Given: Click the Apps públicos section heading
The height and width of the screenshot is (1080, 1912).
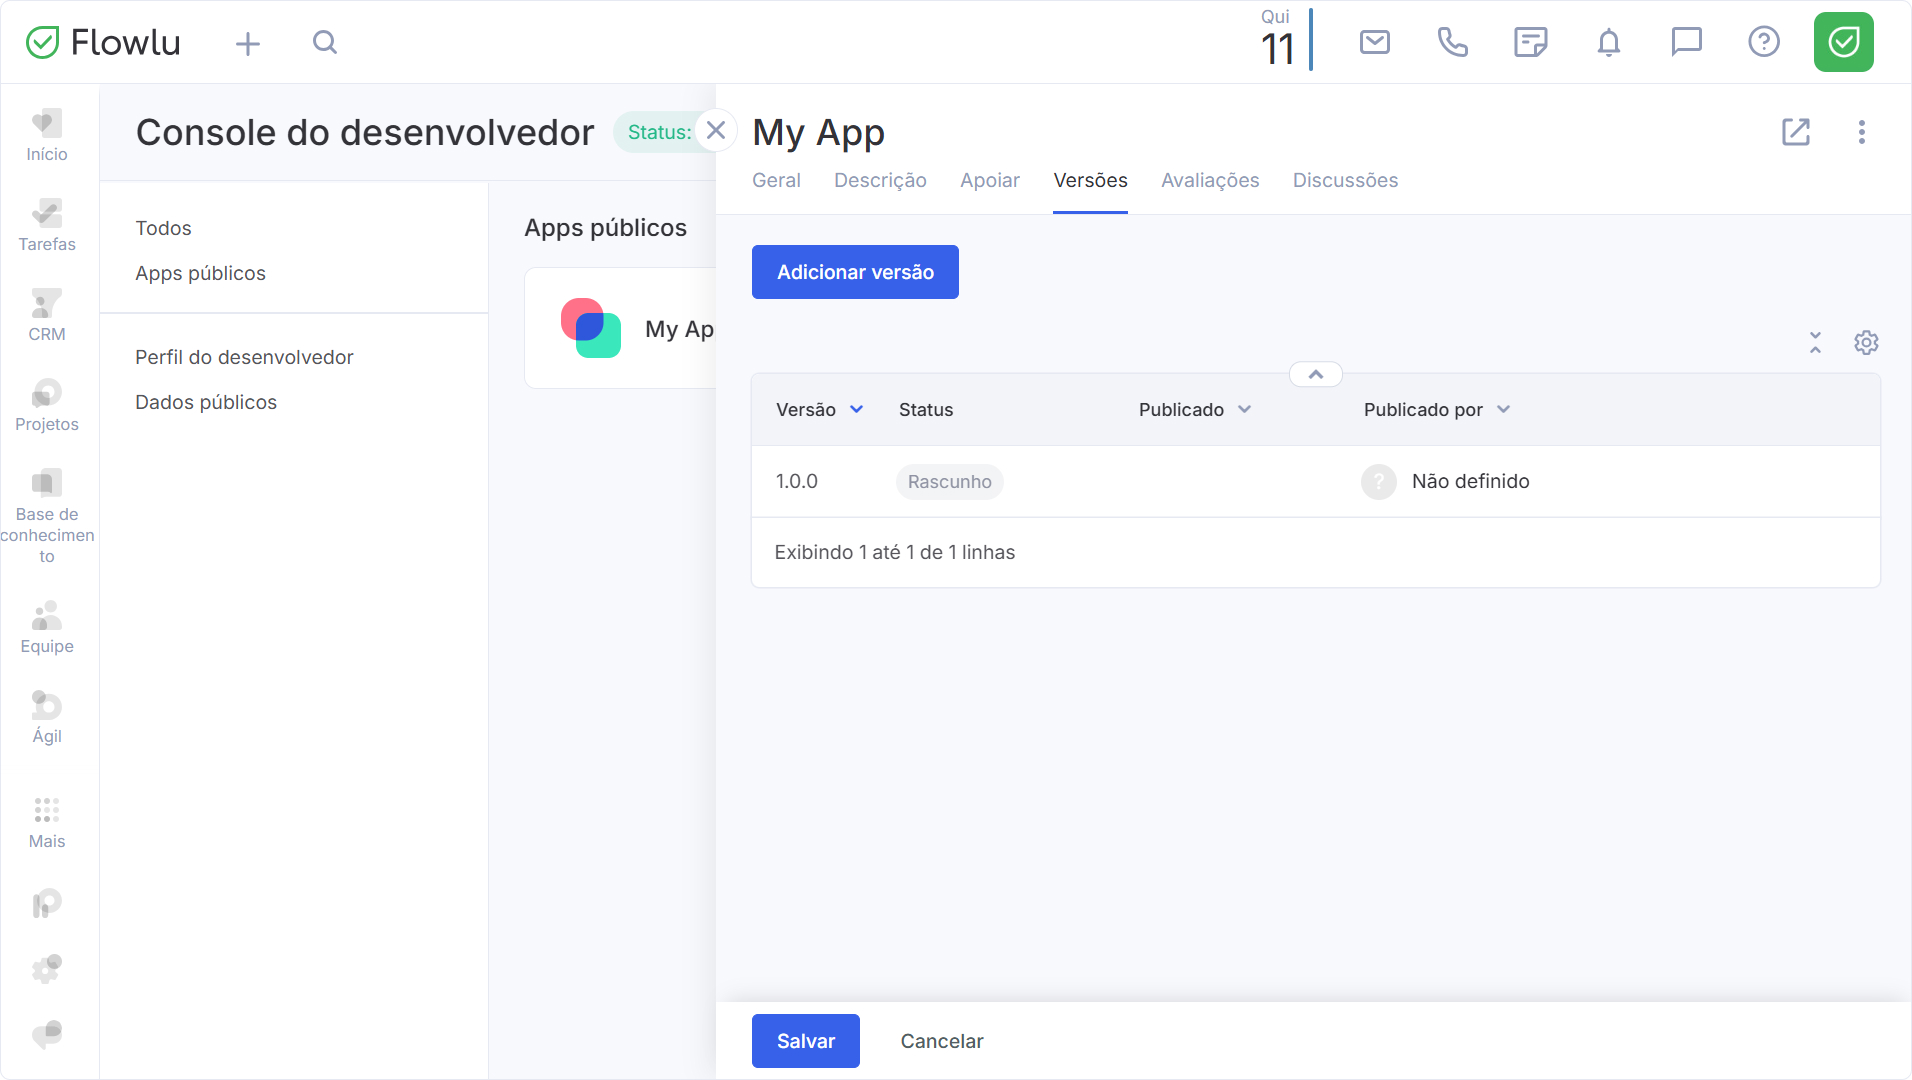Looking at the screenshot, I should click(x=605, y=228).
